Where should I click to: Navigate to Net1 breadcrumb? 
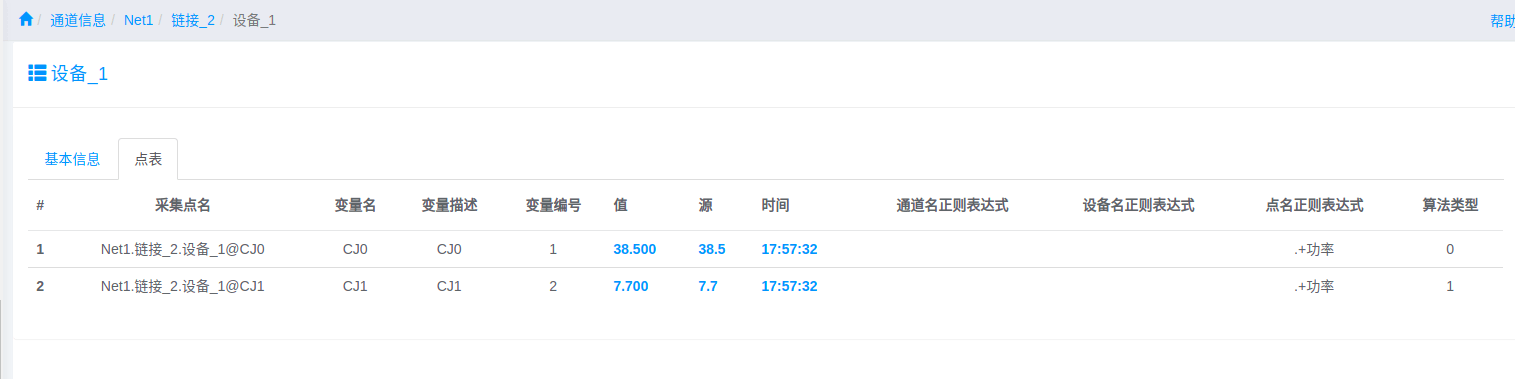tap(138, 20)
